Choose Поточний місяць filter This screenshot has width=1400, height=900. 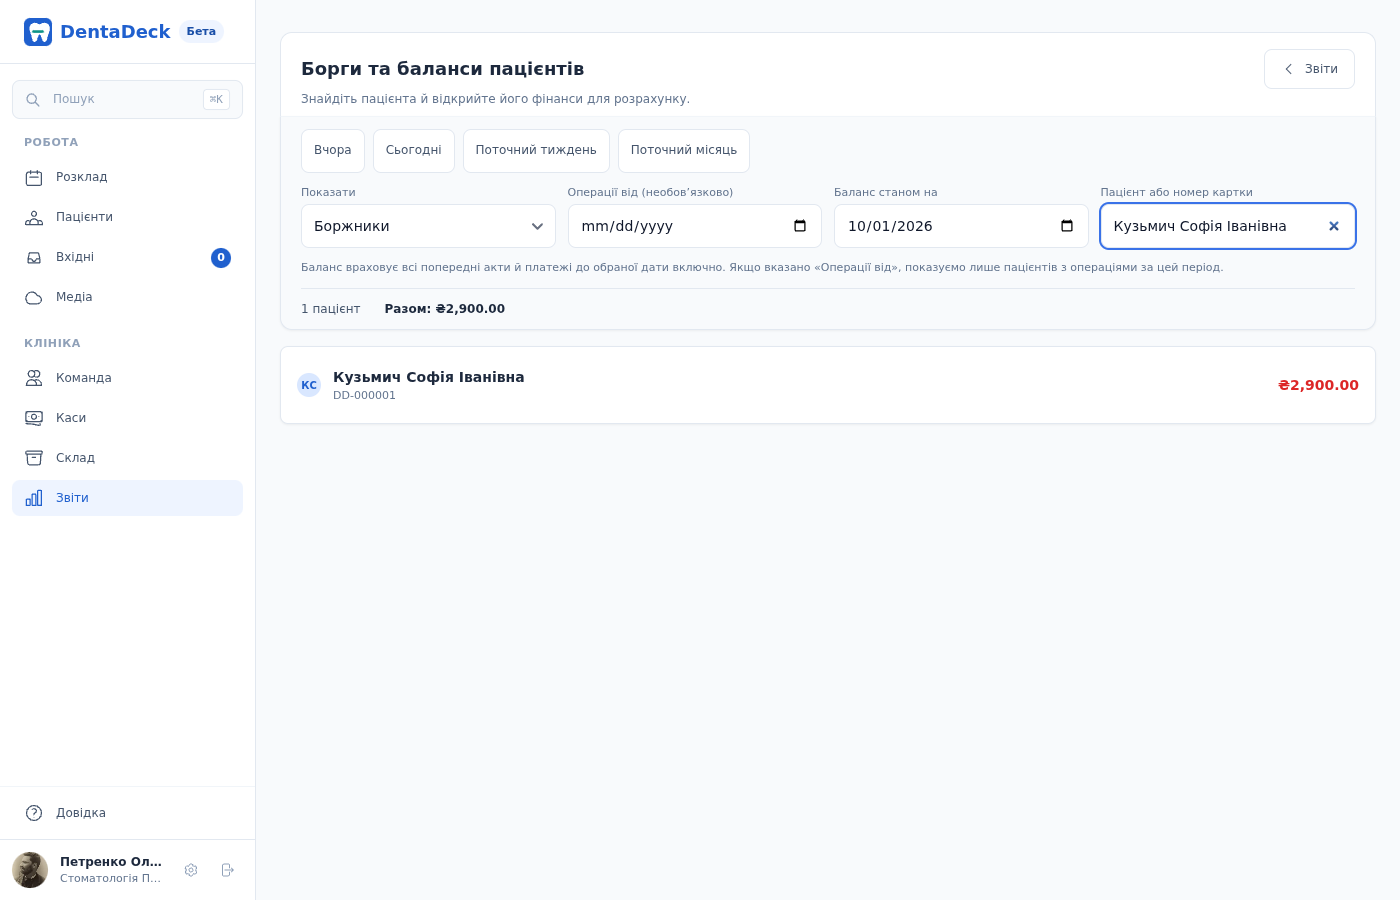click(684, 151)
